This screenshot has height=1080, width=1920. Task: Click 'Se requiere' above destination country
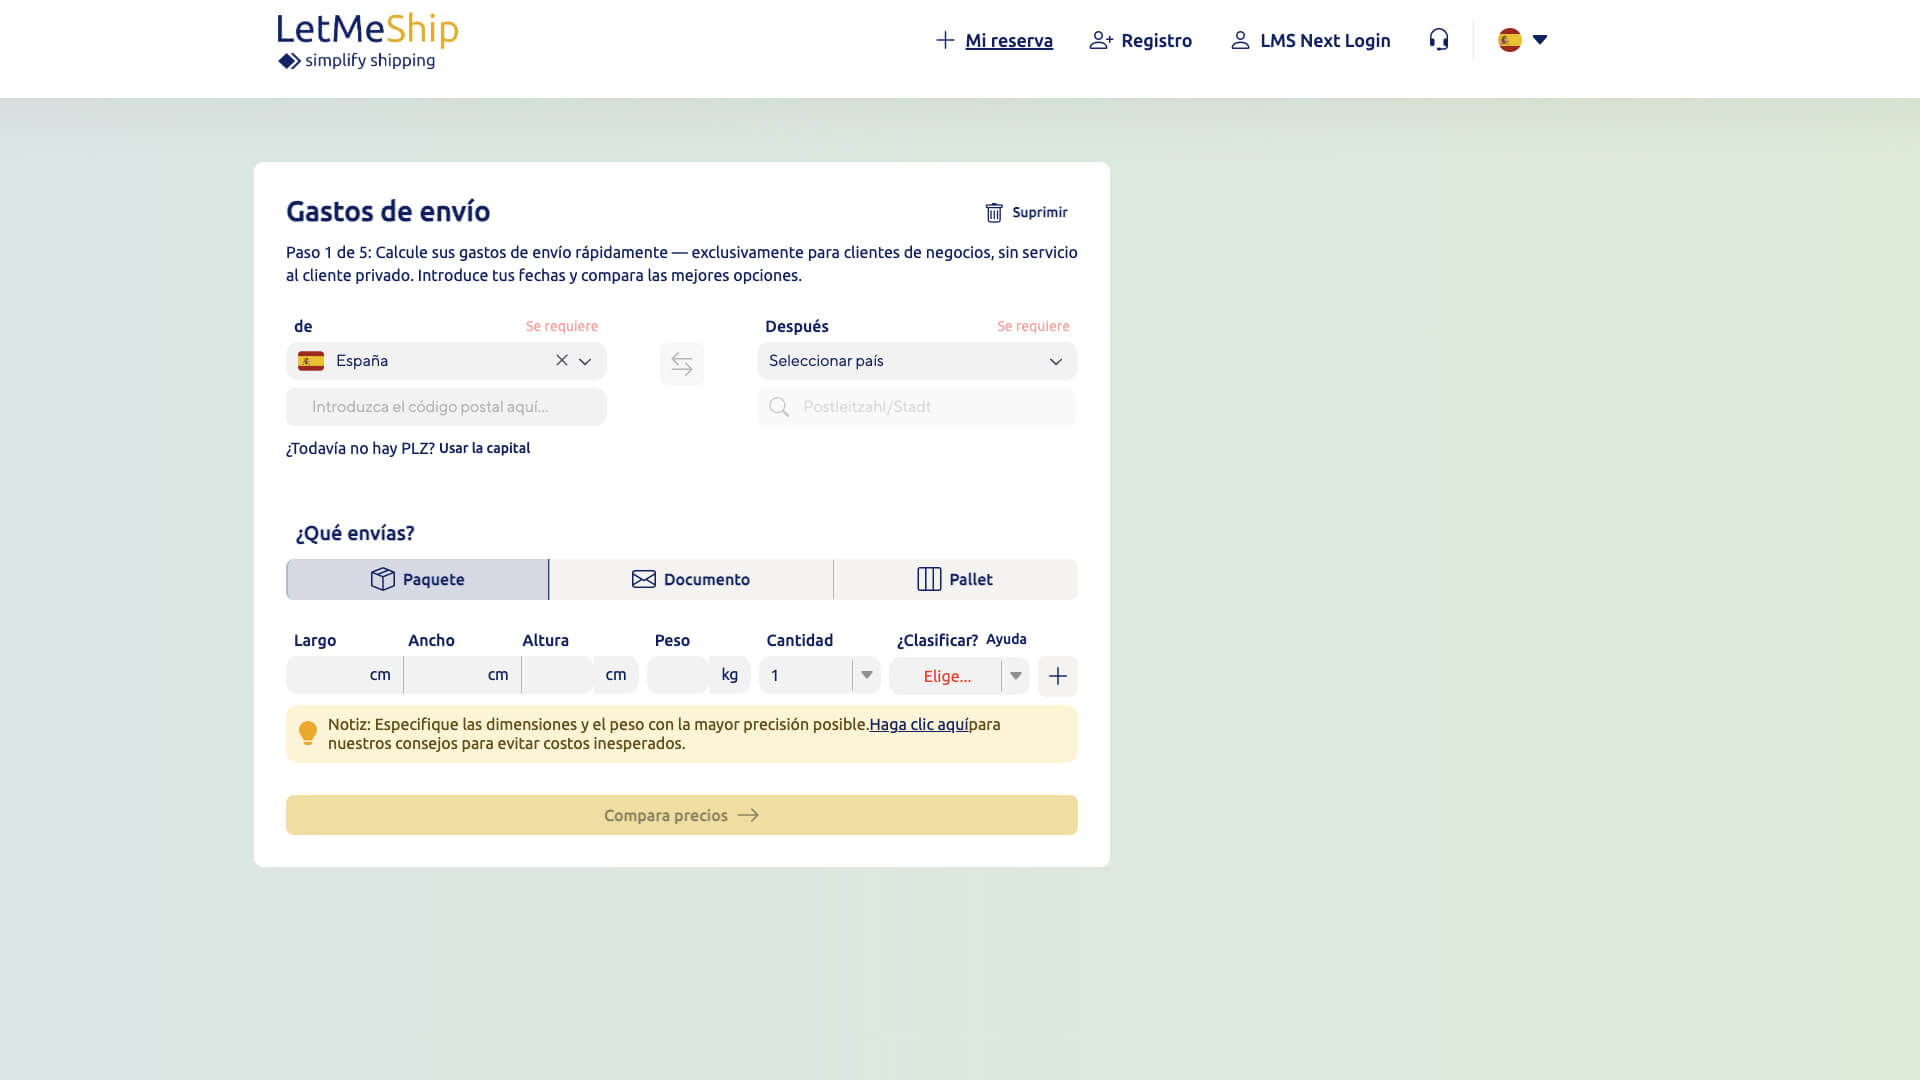coord(1033,326)
